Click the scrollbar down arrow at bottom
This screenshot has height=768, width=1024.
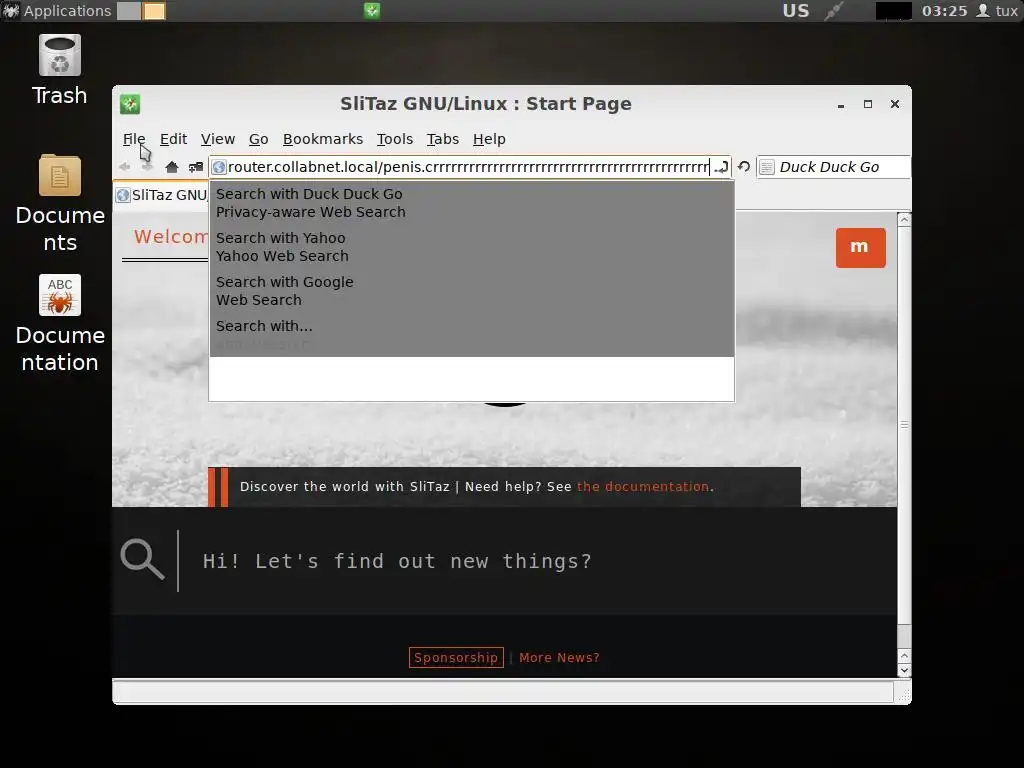click(x=904, y=670)
